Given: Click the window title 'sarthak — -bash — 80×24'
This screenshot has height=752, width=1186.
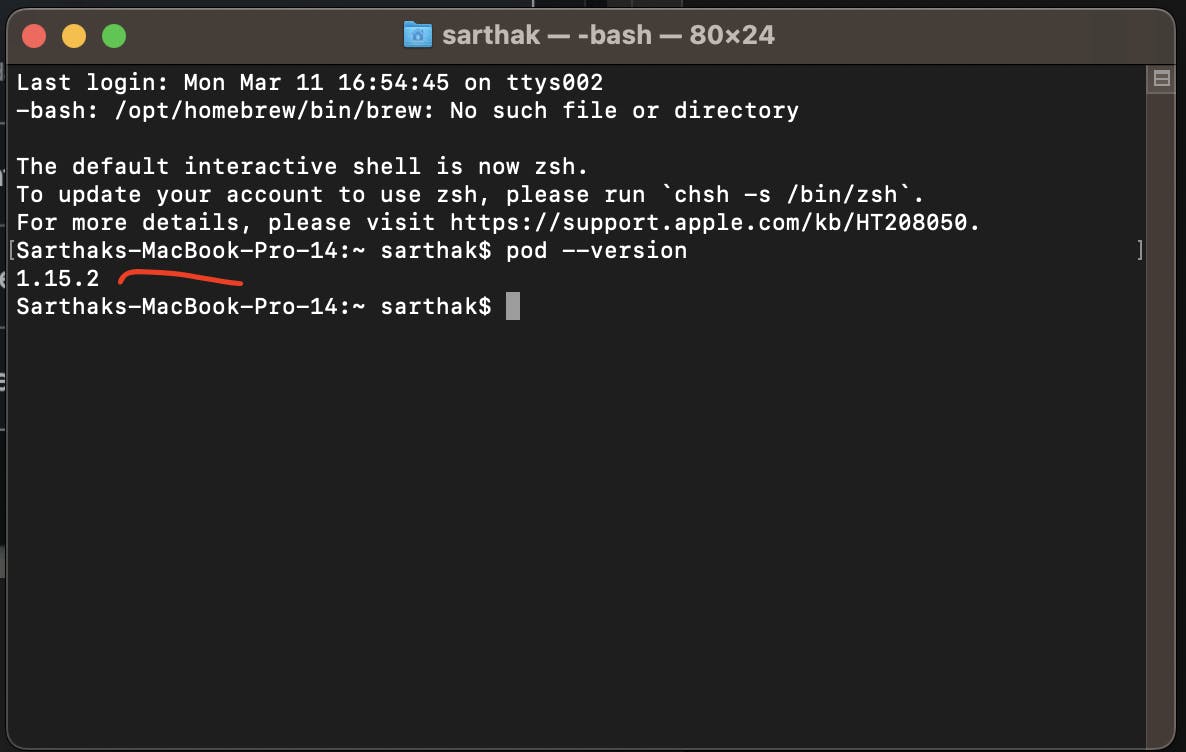Looking at the screenshot, I should [608, 35].
